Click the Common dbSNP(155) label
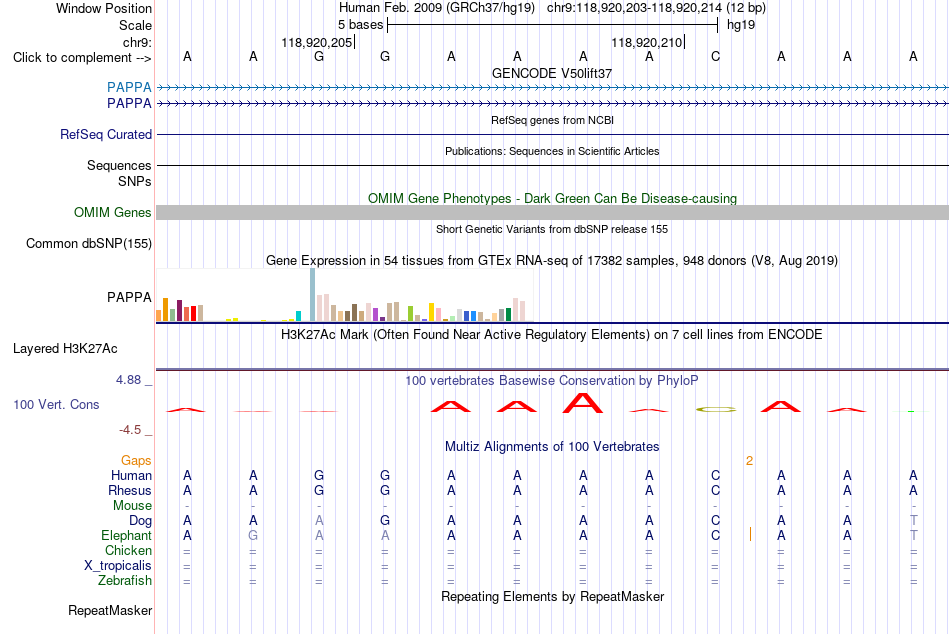Screen dimensions: 950x634 (x=88, y=244)
